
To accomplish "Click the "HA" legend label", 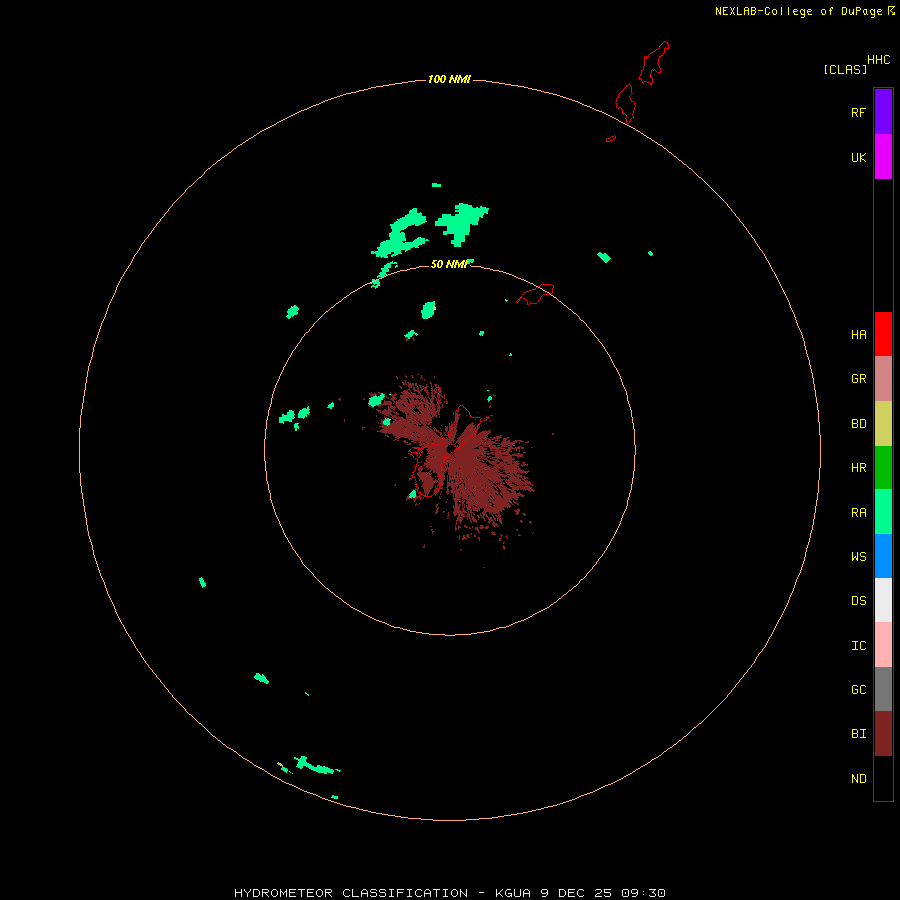I will 858,335.
